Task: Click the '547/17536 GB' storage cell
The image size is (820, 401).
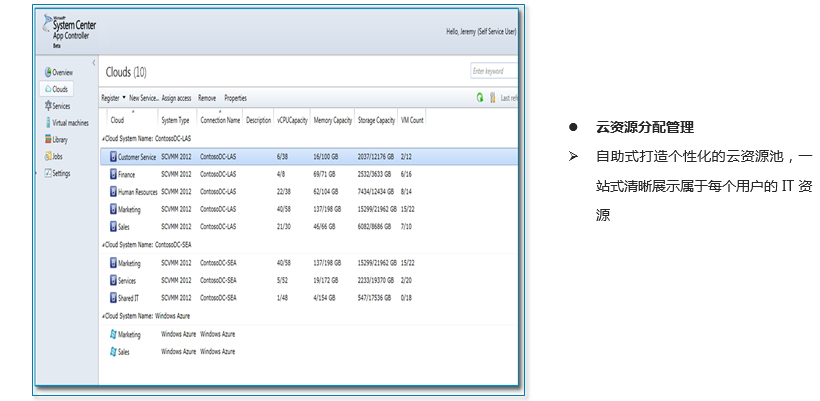Action: click(x=374, y=298)
